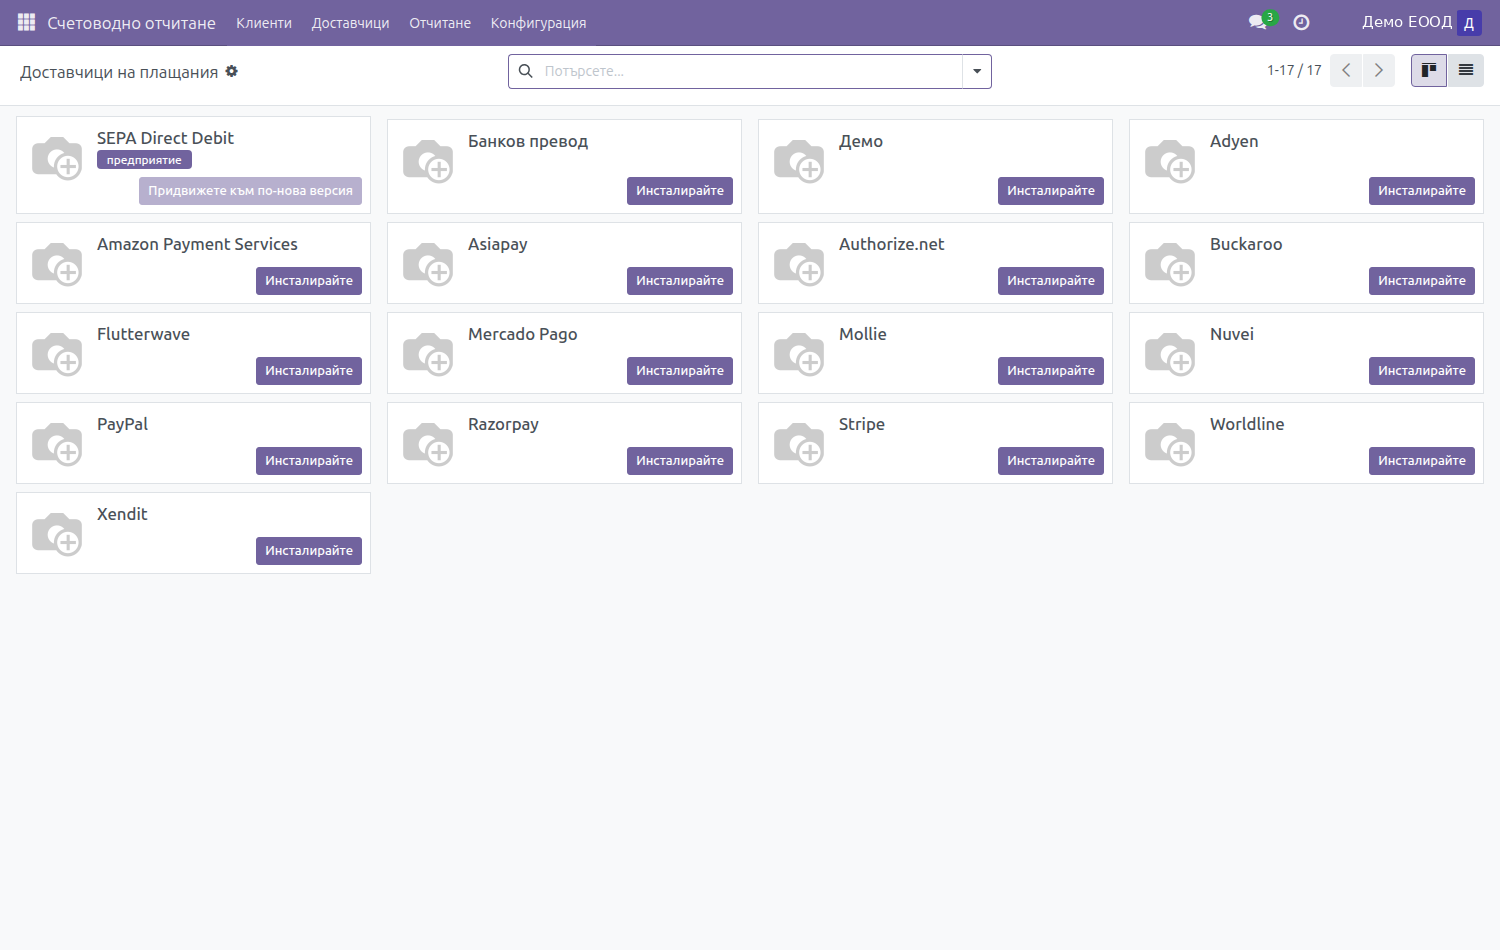Click Stripe camera placeholder image
Screen dimensions: 1500x950
(799, 445)
